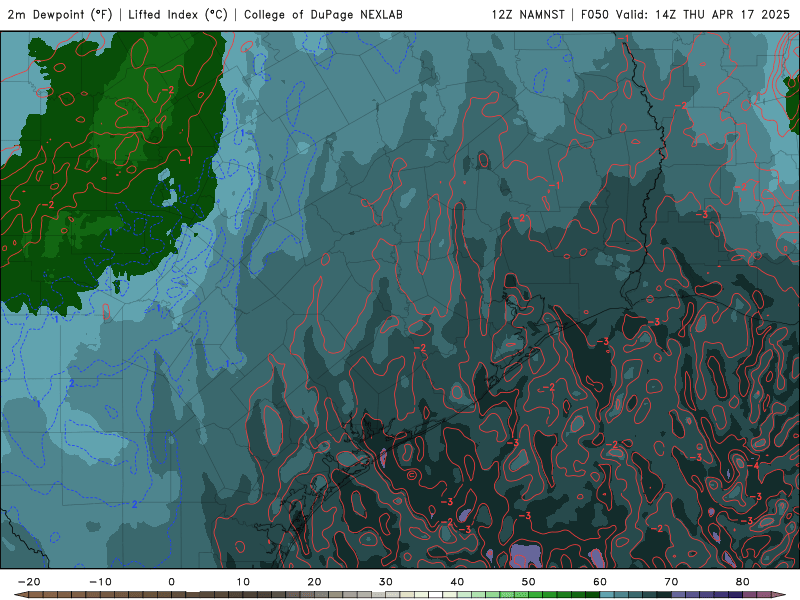Click the -10 color scale label

tap(100, 582)
